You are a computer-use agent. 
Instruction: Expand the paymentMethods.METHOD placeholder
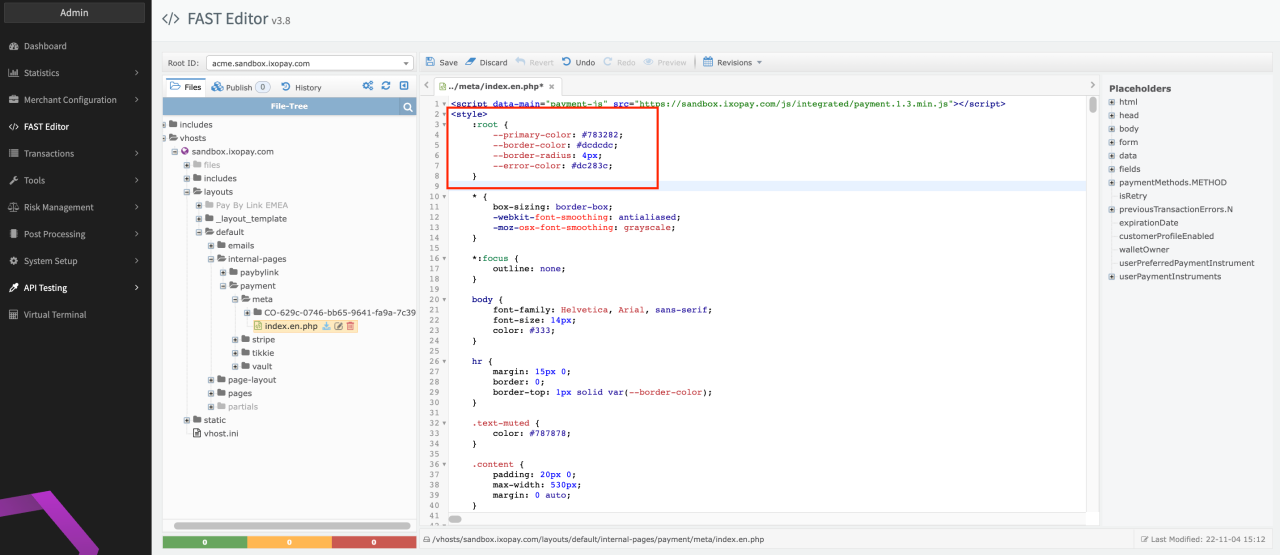click(1111, 182)
